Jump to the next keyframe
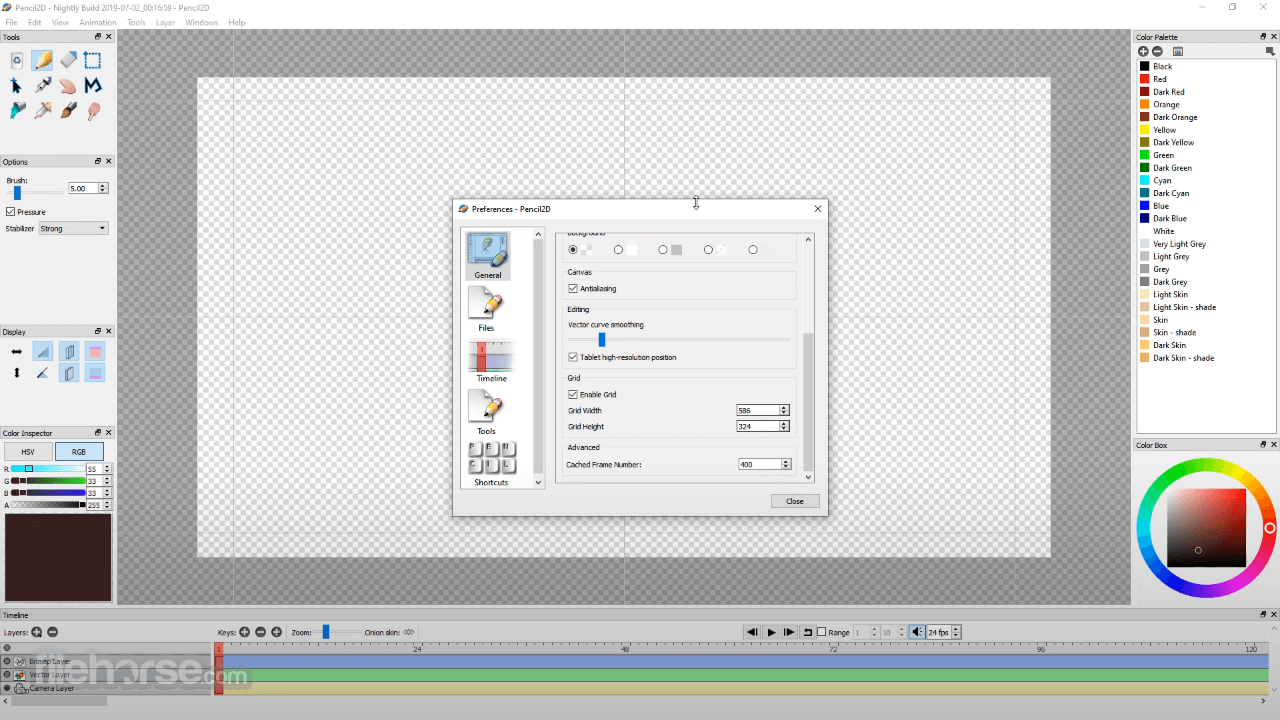 point(789,632)
